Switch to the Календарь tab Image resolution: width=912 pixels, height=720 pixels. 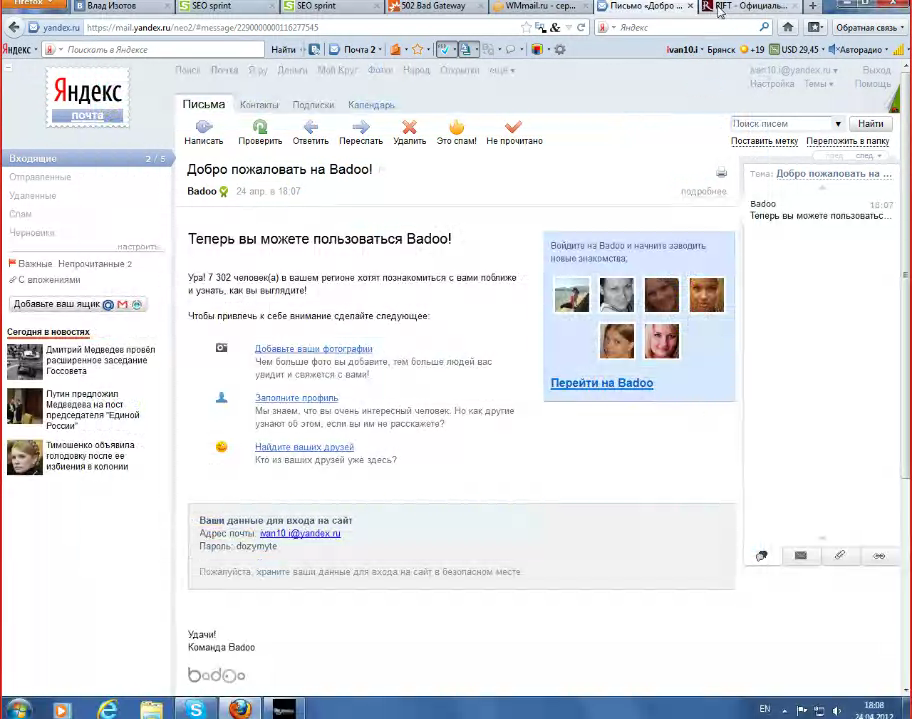tap(371, 105)
